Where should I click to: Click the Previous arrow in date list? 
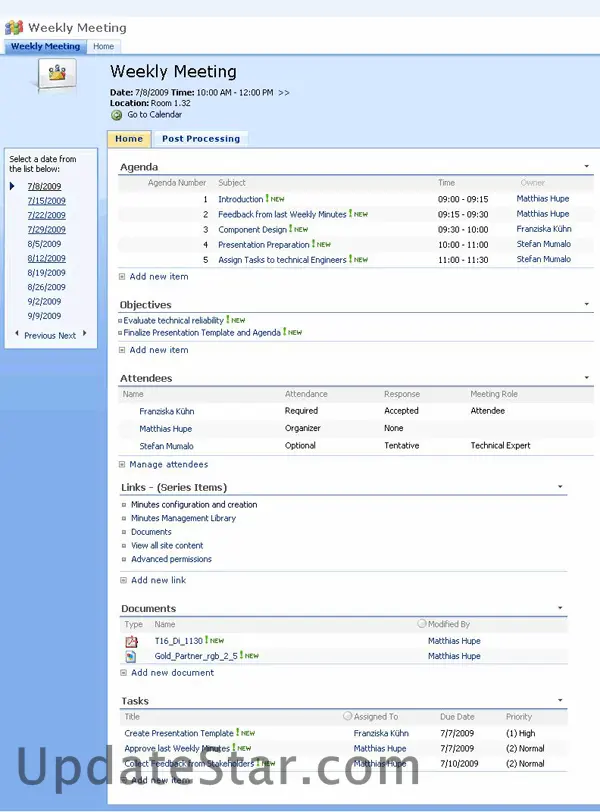point(16,334)
